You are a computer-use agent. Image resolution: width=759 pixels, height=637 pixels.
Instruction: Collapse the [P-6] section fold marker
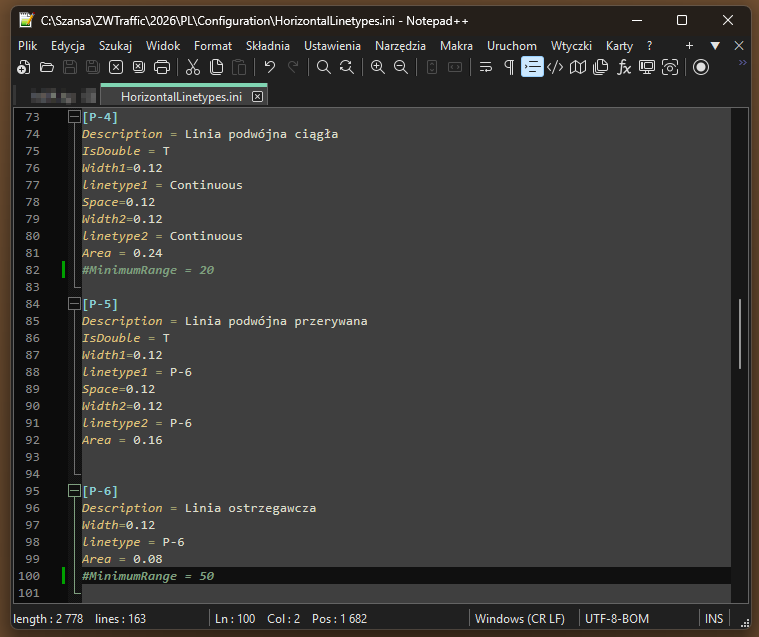click(73, 491)
